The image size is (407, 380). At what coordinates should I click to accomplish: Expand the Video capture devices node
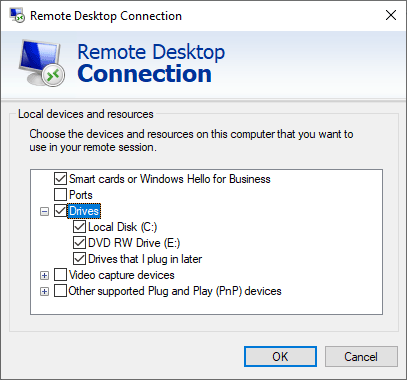coord(44,275)
